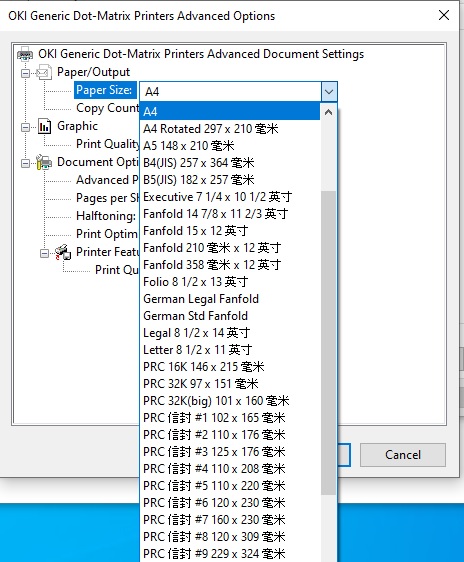This screenshot has height=562, width=464.
Task: Choose Fanfold 210 毫米 x 12 option
Action: pyautogui.click(x=230, y=248)
